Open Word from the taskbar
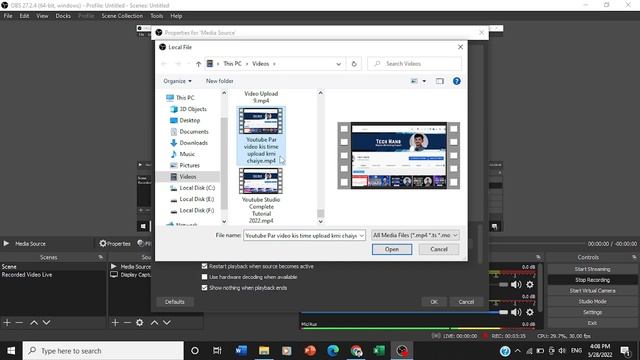Screen dimensions: 640x360 [x=241, y=351]
